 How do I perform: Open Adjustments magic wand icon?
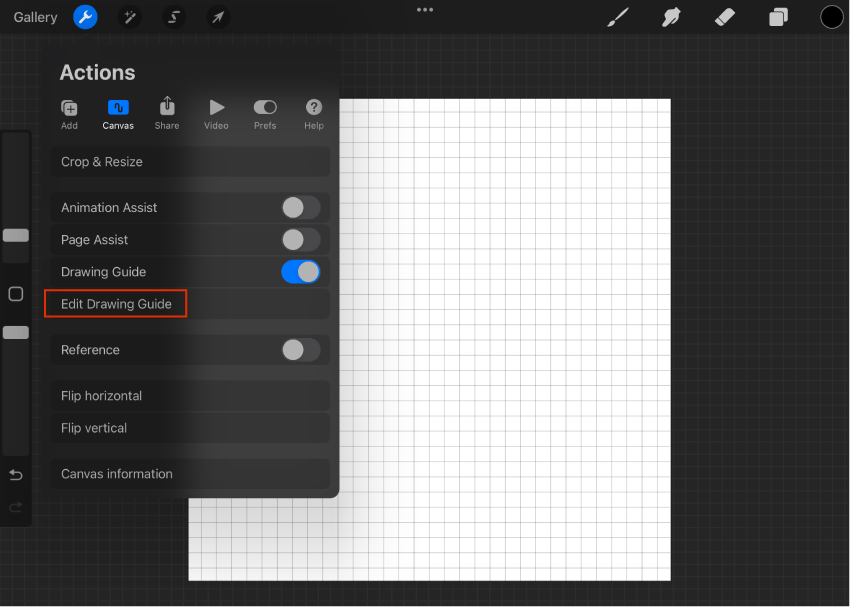(130, 17)
